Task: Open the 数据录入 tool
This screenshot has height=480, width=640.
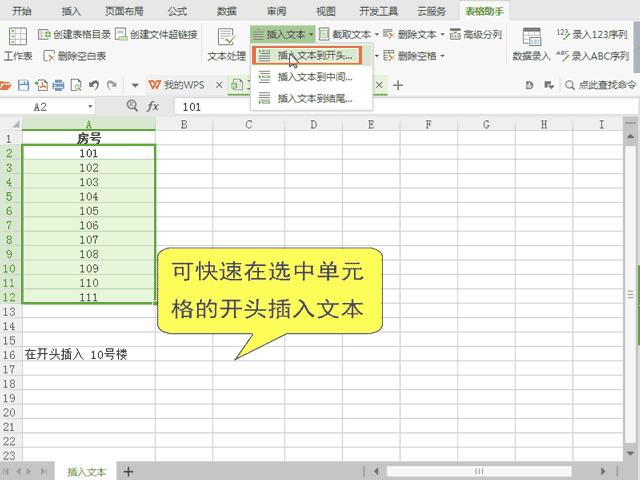Action: click(x=531, y=44)
